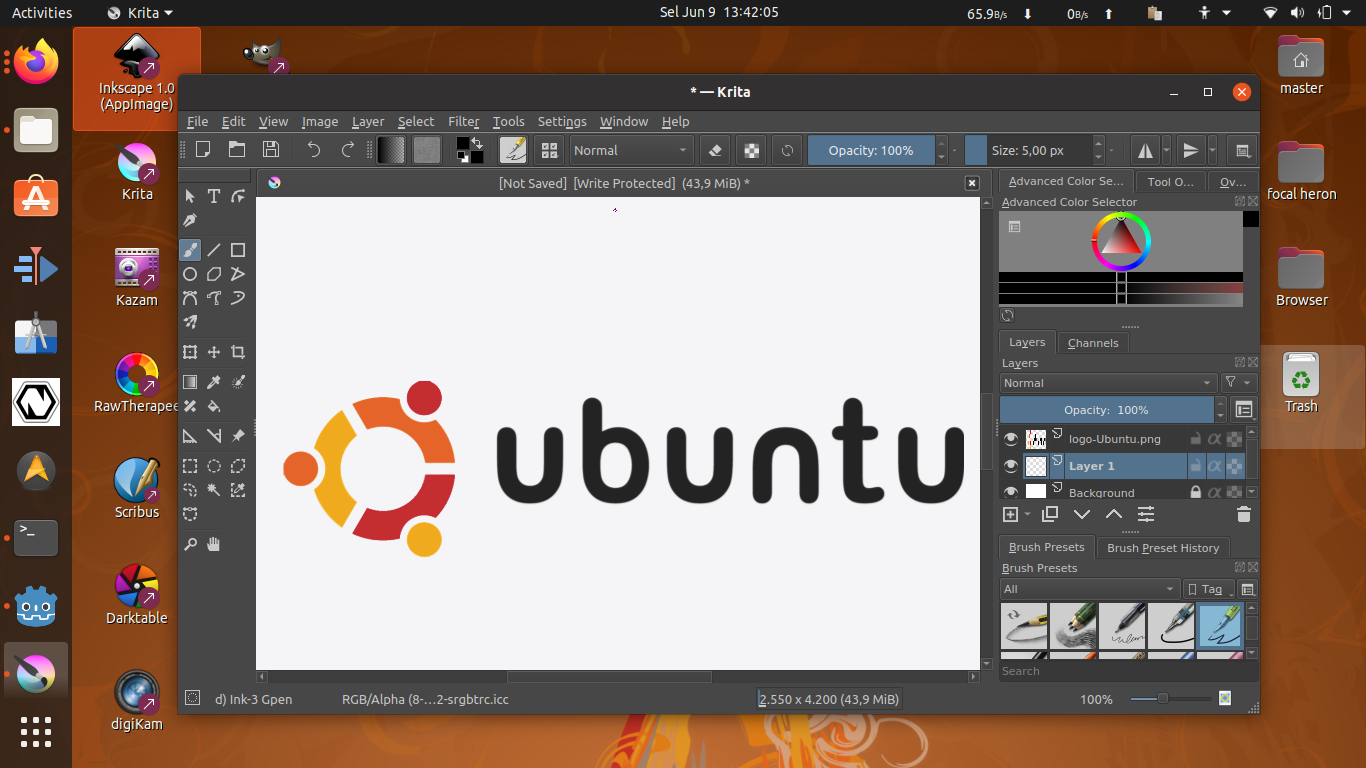Viewport: 1366px width, 768px height.
Task: Open the brush editor settings
Action: [x=513, y=150]
